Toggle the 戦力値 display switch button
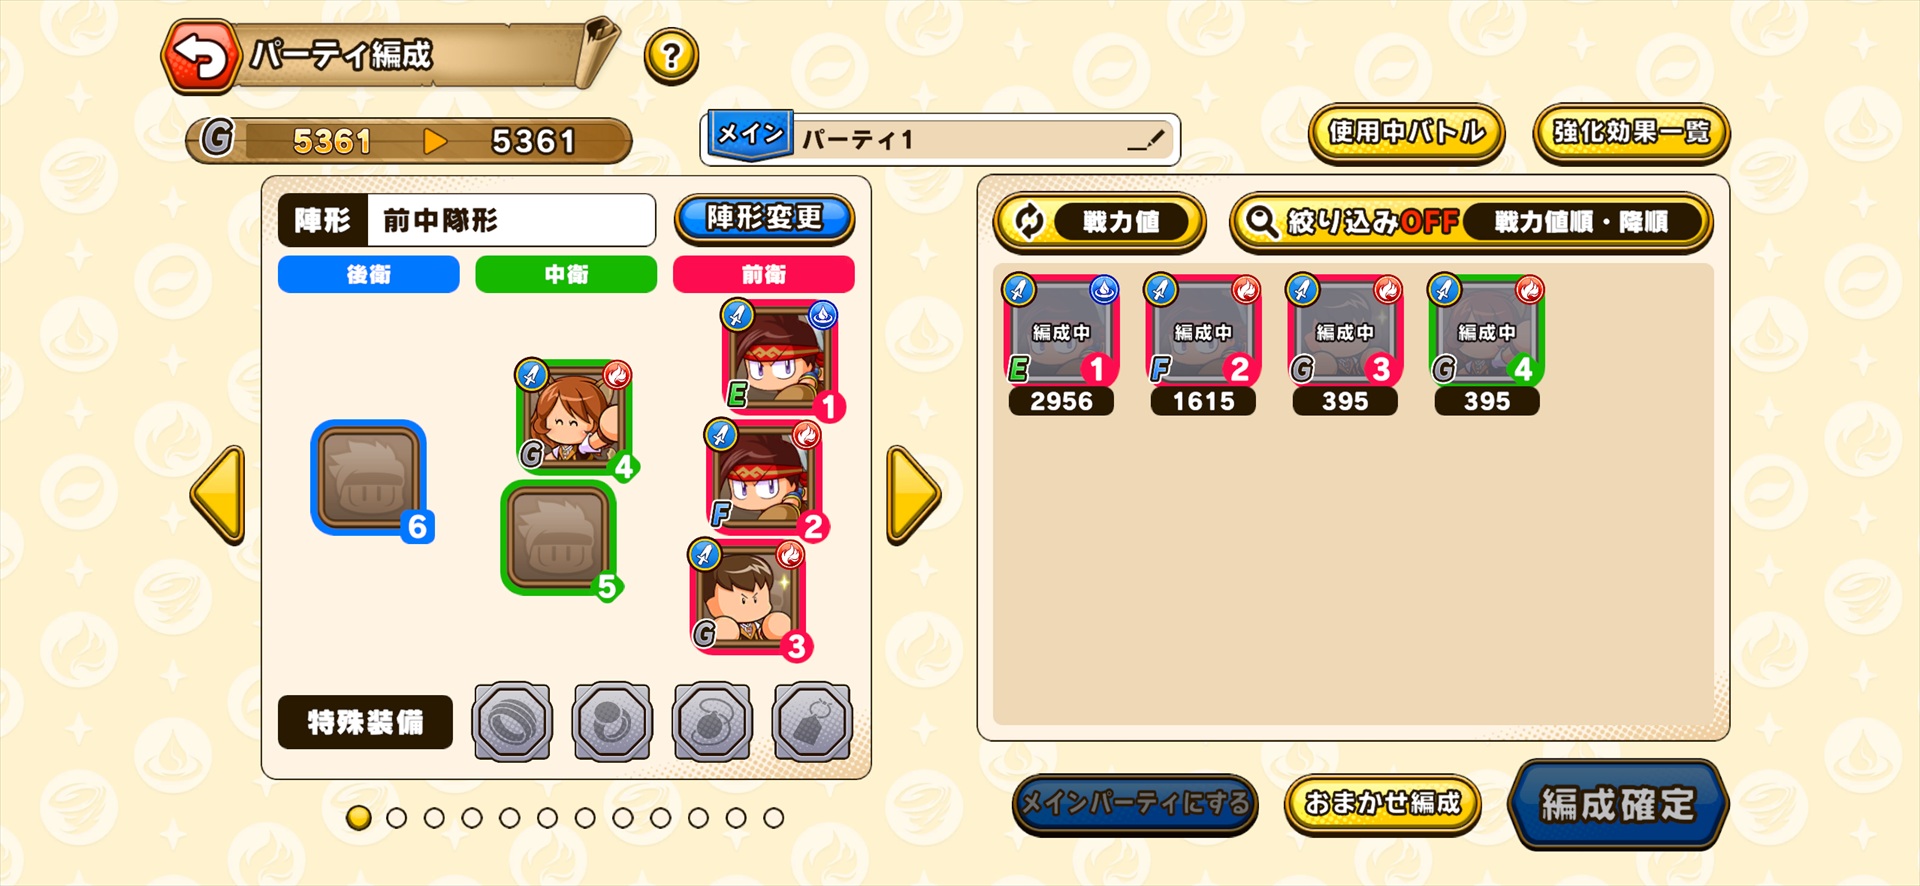 coord(1099,222)
